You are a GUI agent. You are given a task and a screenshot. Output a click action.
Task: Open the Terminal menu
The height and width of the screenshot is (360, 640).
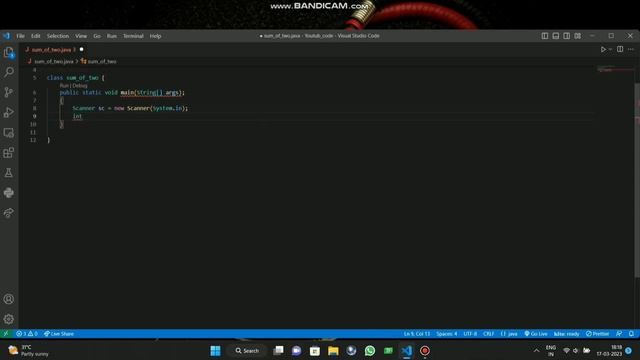(133, 36)
